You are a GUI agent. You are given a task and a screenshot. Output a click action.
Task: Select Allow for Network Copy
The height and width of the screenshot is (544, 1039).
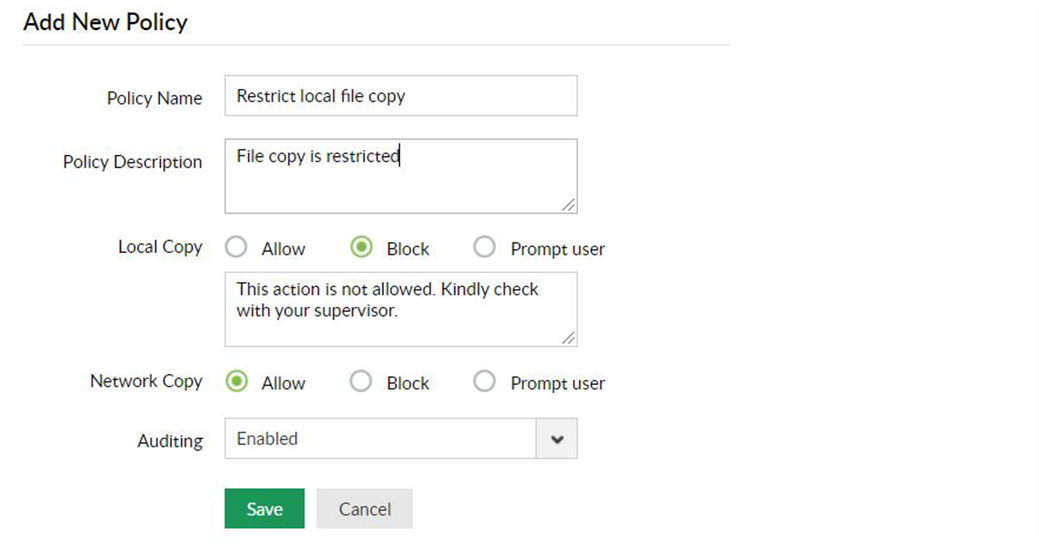click(237, 381)
